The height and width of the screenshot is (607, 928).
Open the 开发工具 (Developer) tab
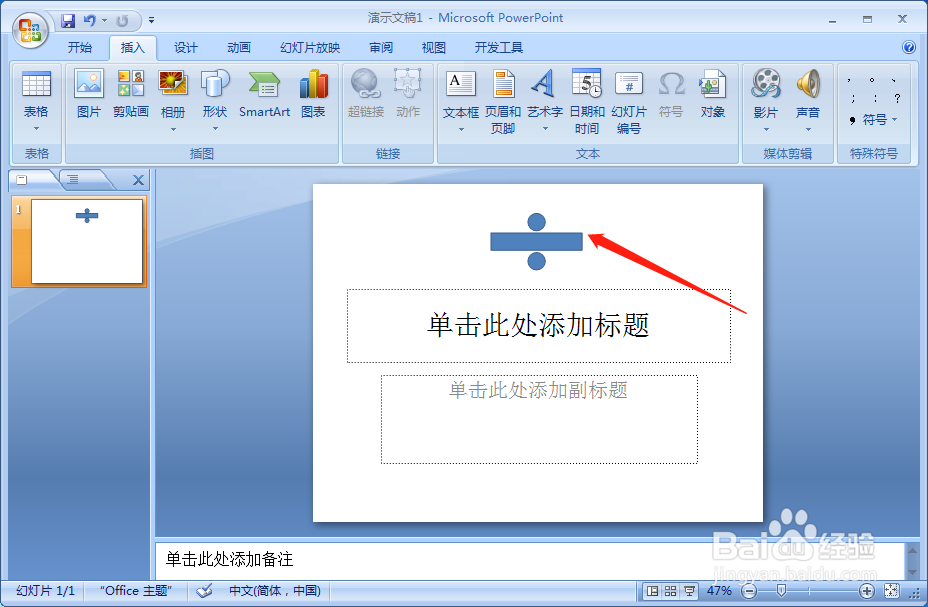click(499, 47)
